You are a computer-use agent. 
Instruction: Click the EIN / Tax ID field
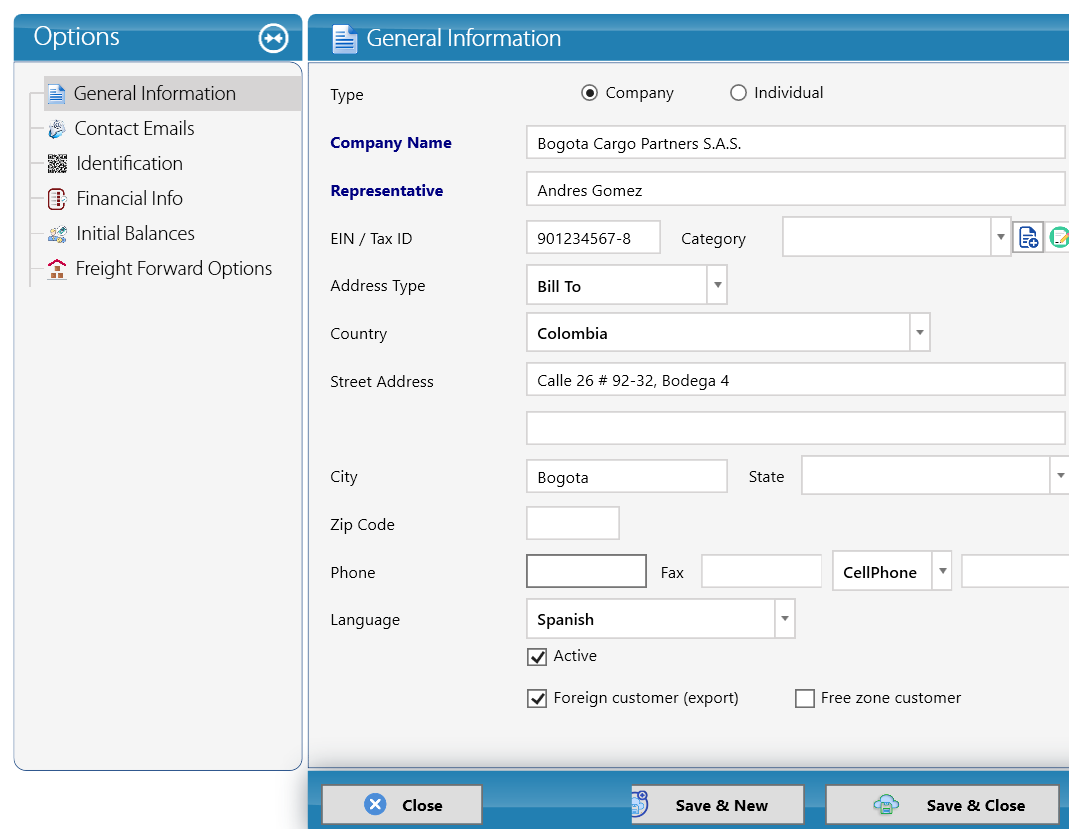pos(593,237)
